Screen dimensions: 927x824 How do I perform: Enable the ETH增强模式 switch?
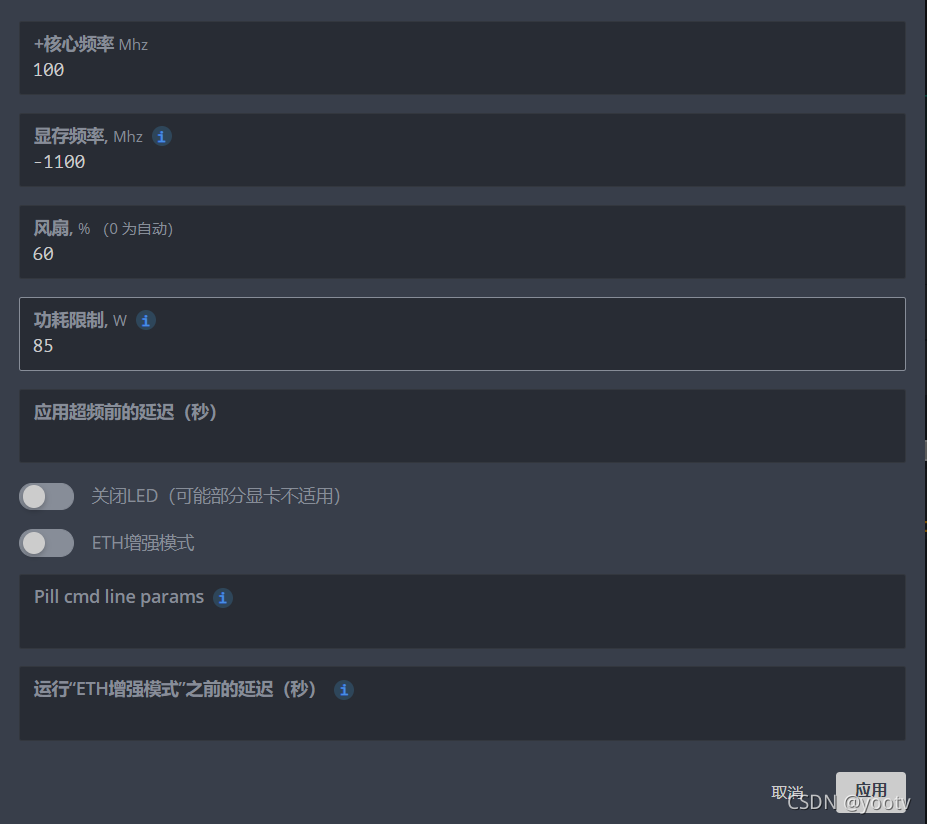tap(47, 543)
